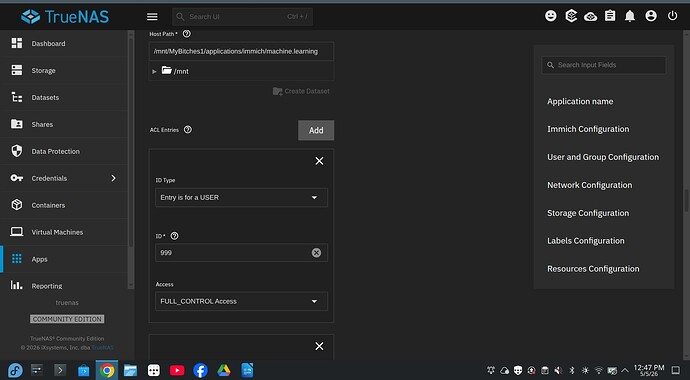Image resolution: width=690 pixels, height=380 pixels.
Task: Open Datasets in sidebar
Action: [x=65, y=97]
